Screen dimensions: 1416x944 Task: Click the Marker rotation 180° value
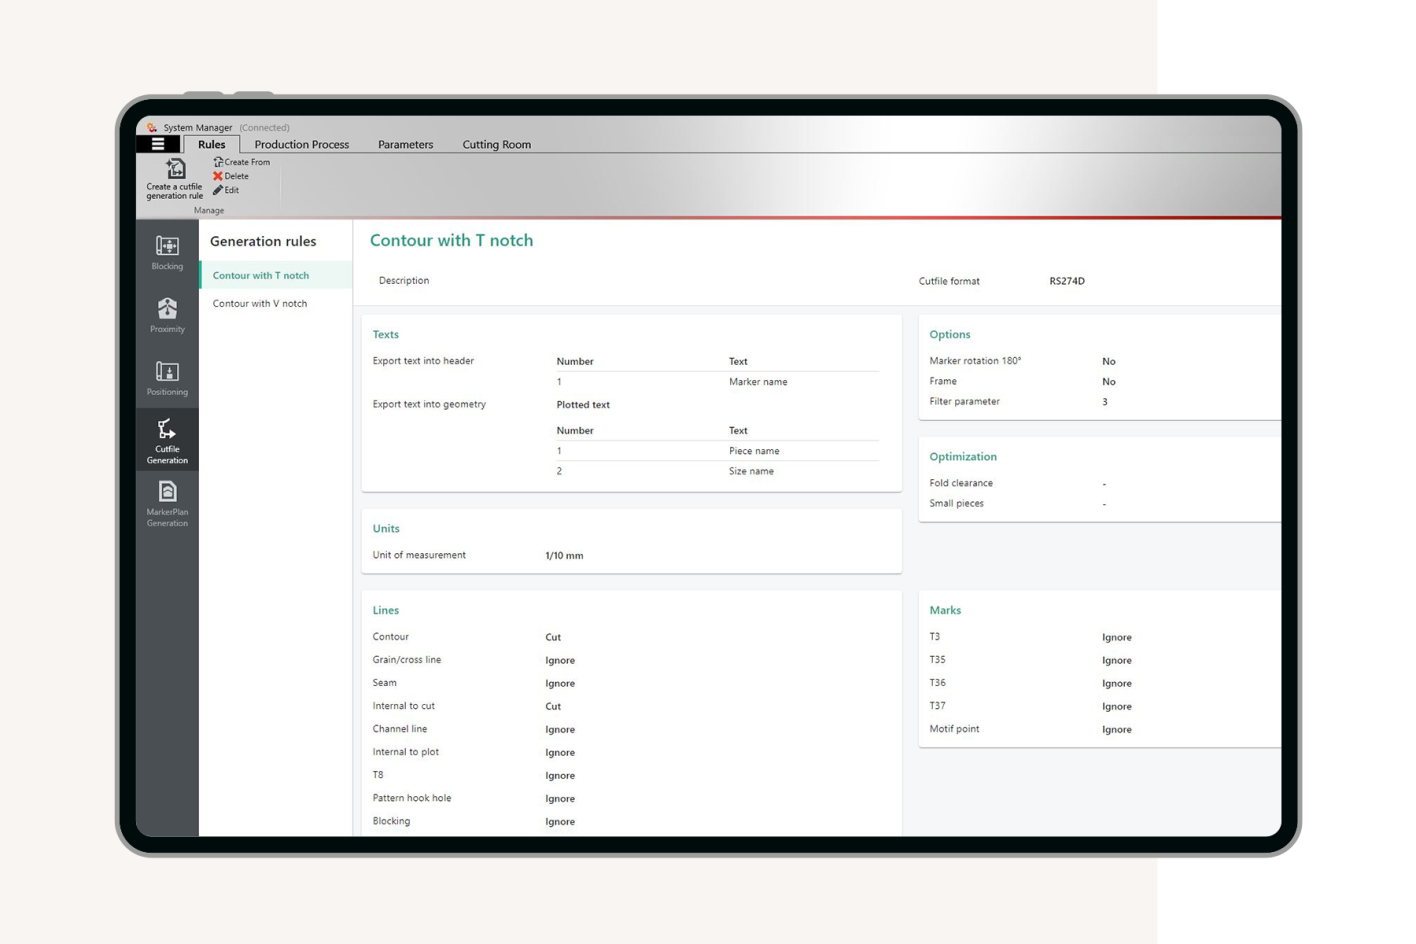pos(1109,362)
